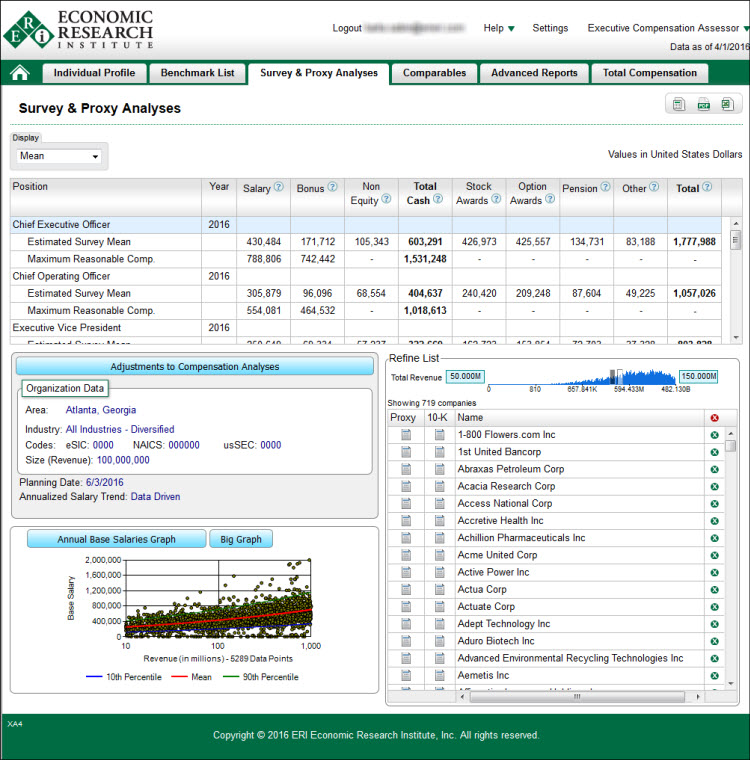750x760 pixels.
Task: Open Executive Compensation Assessor dropdown
Action: pyautogui.click(x=668, y=28)
